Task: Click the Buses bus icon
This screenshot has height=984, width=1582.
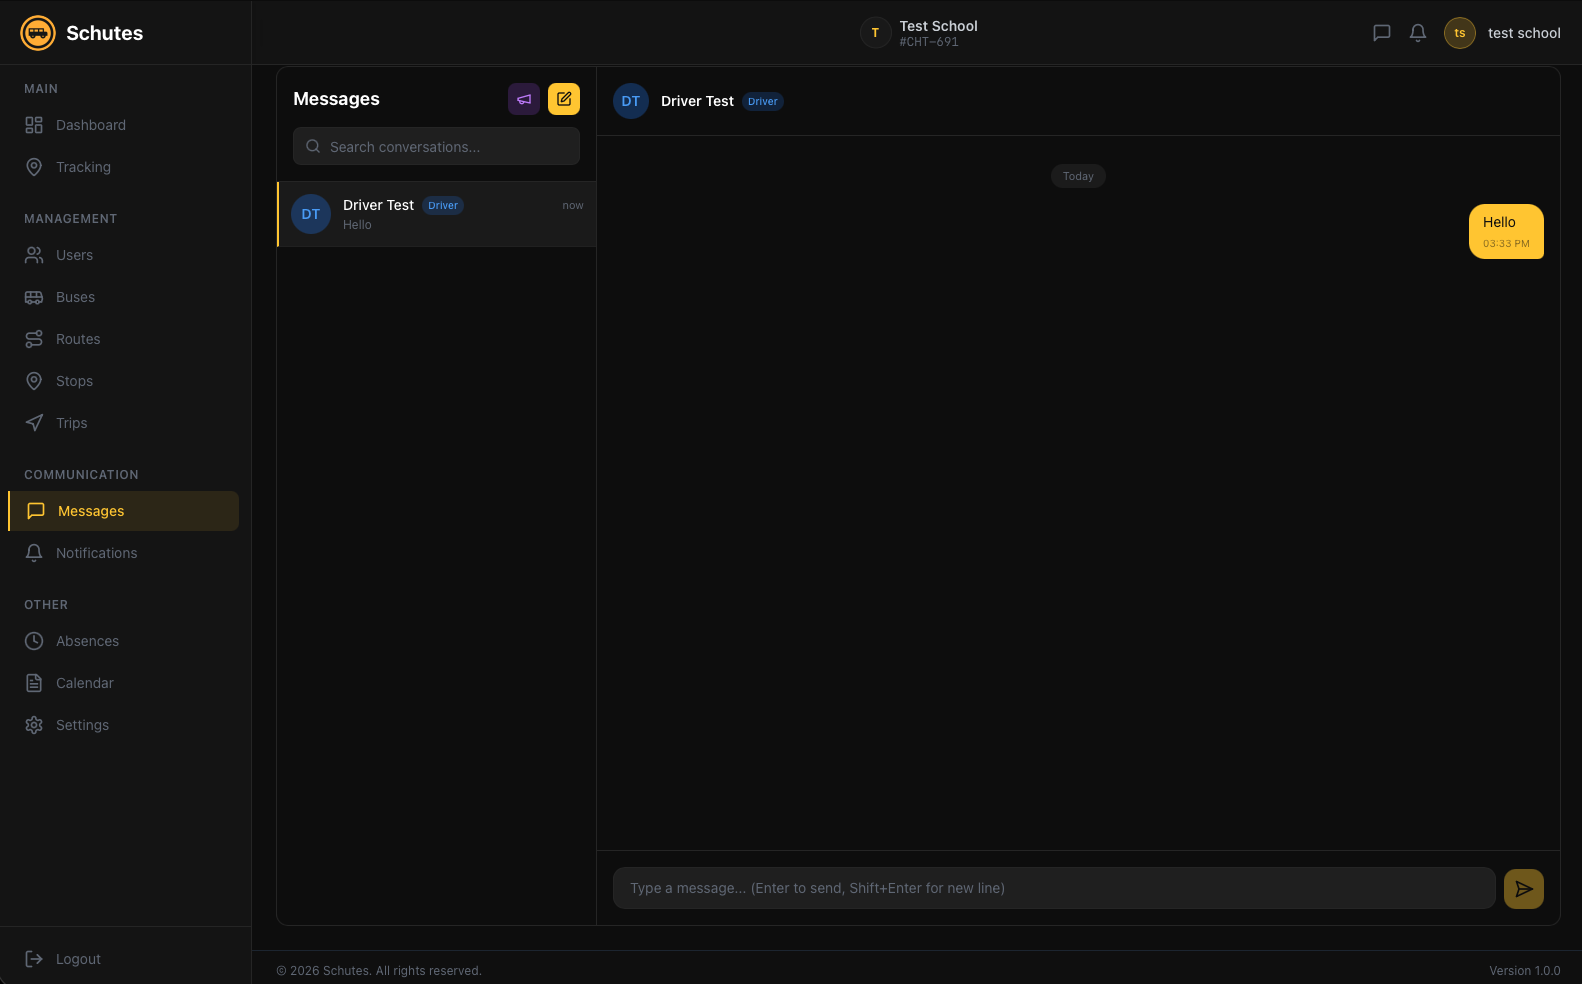Action: click(34, 297)
